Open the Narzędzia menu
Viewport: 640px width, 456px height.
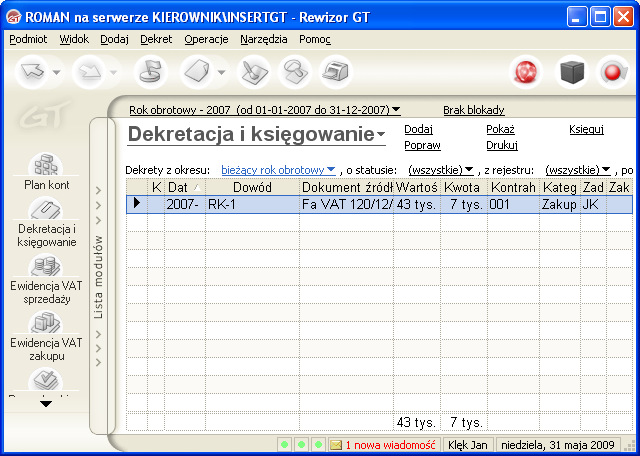tap(264, 40)
